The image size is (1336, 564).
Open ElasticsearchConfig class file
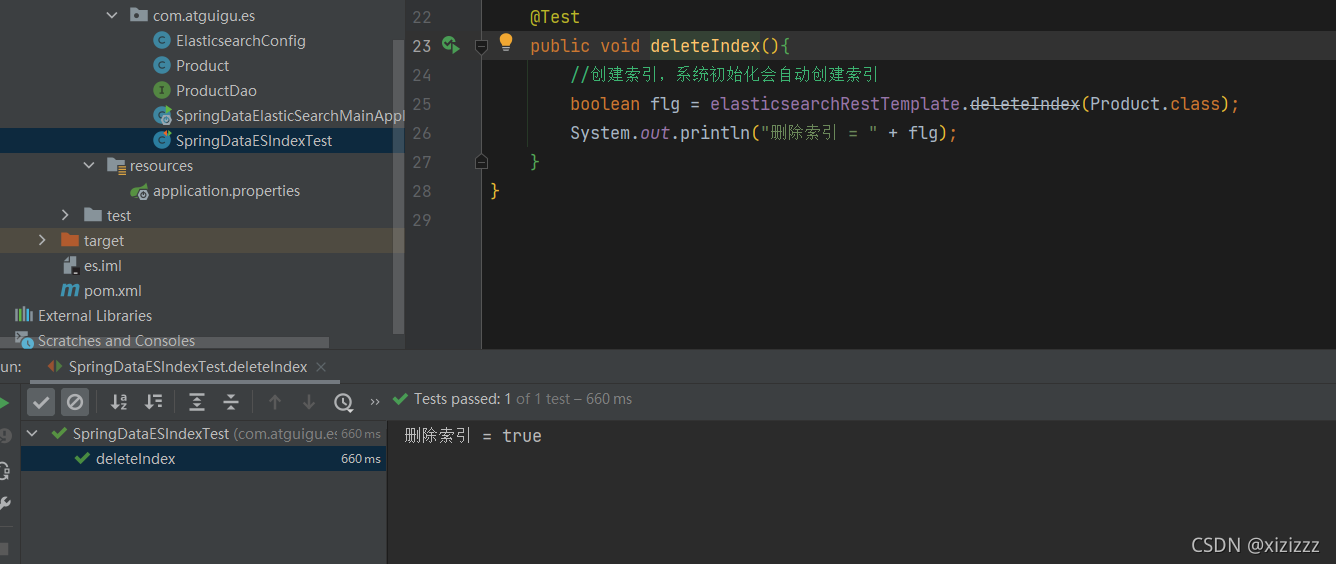pyautogui.click(x=240, y=41)
